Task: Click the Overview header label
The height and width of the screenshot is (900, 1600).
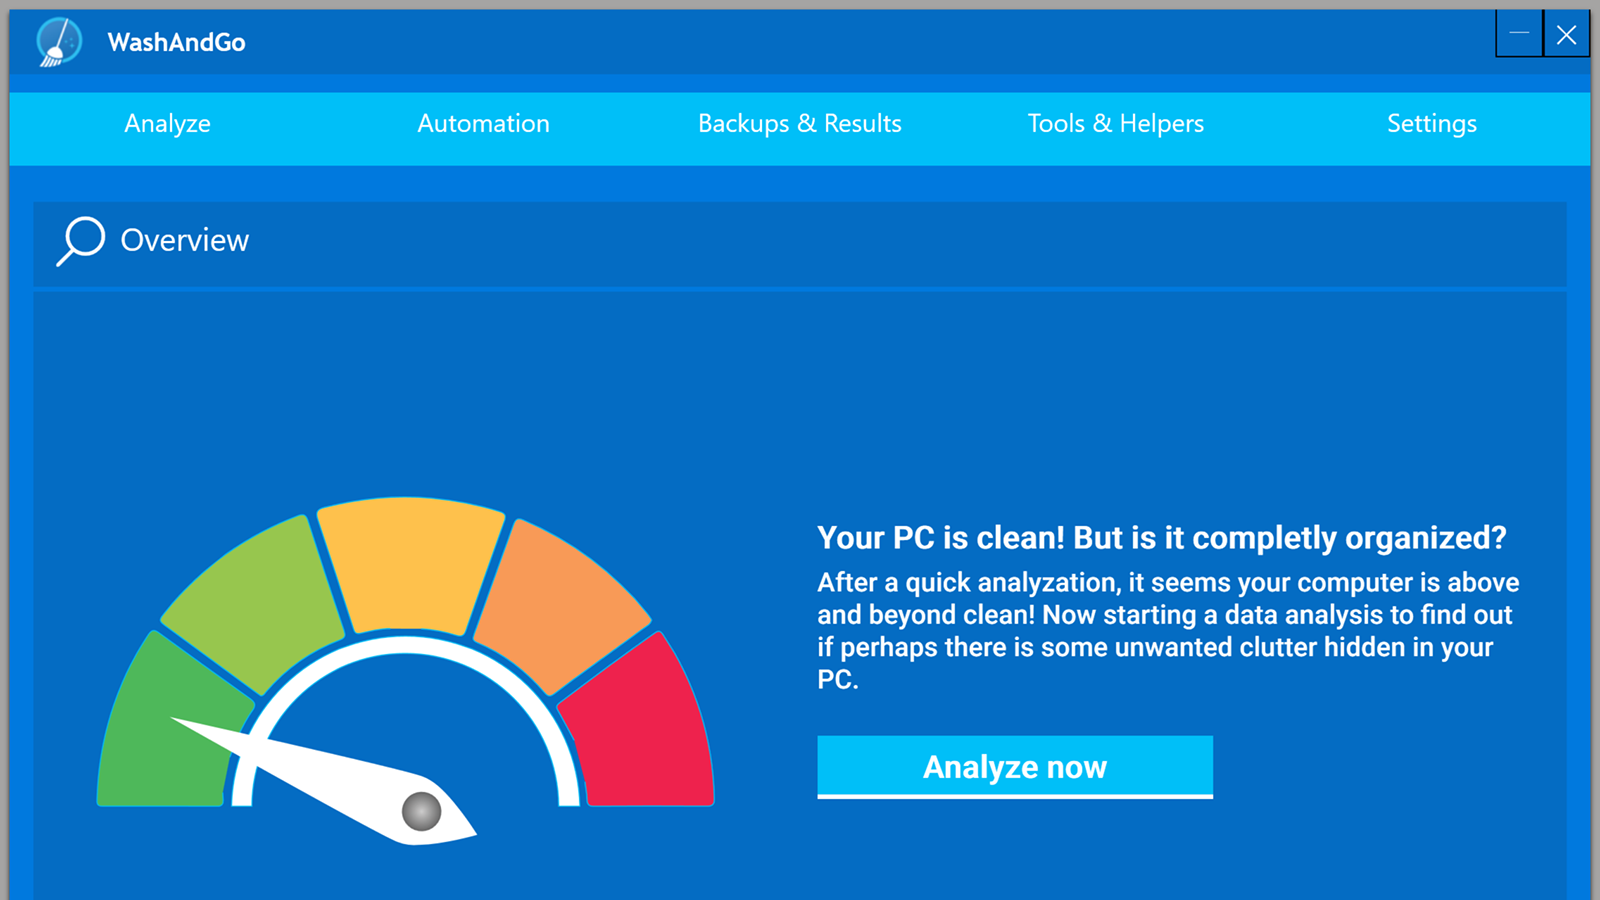Action: (184, 240)
